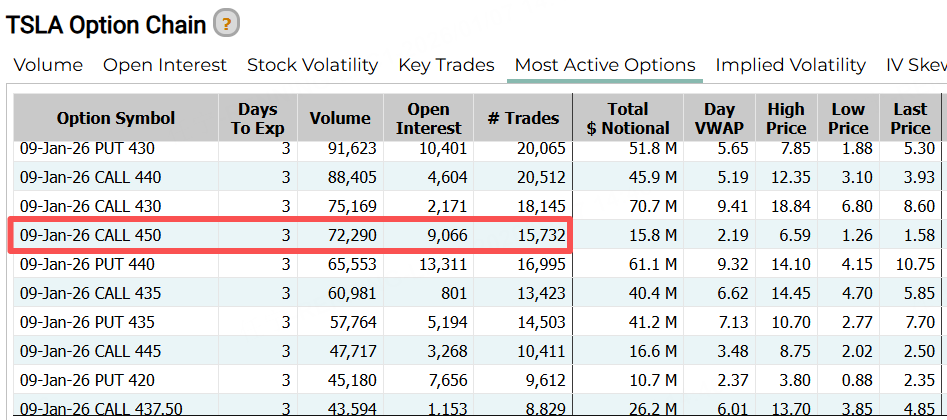This screenshot has height=420, width=947.
Task: Select the 09-Jan-26 CALL 450 row
Action: coord(90,236)
